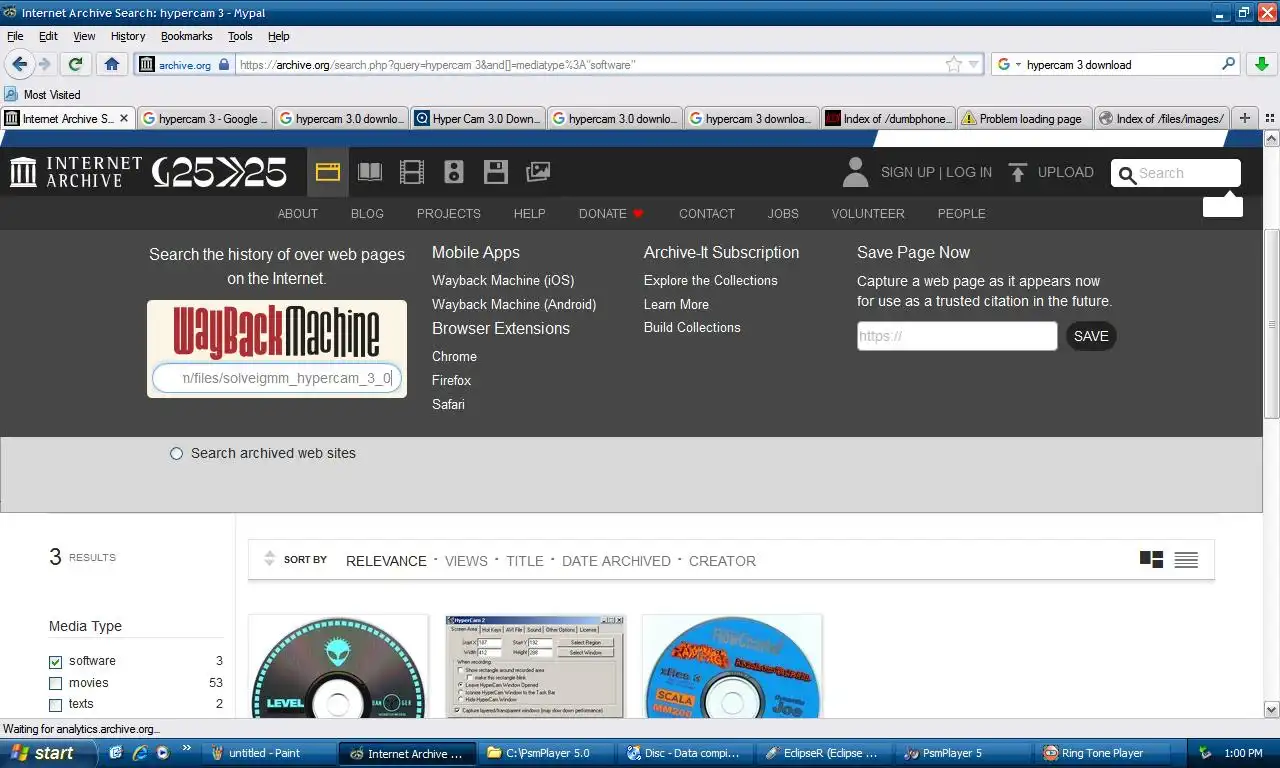This screenshot has height=768, width=1280.
Task: Switch to Problem loading page tab
Action: coord(1025,118)
